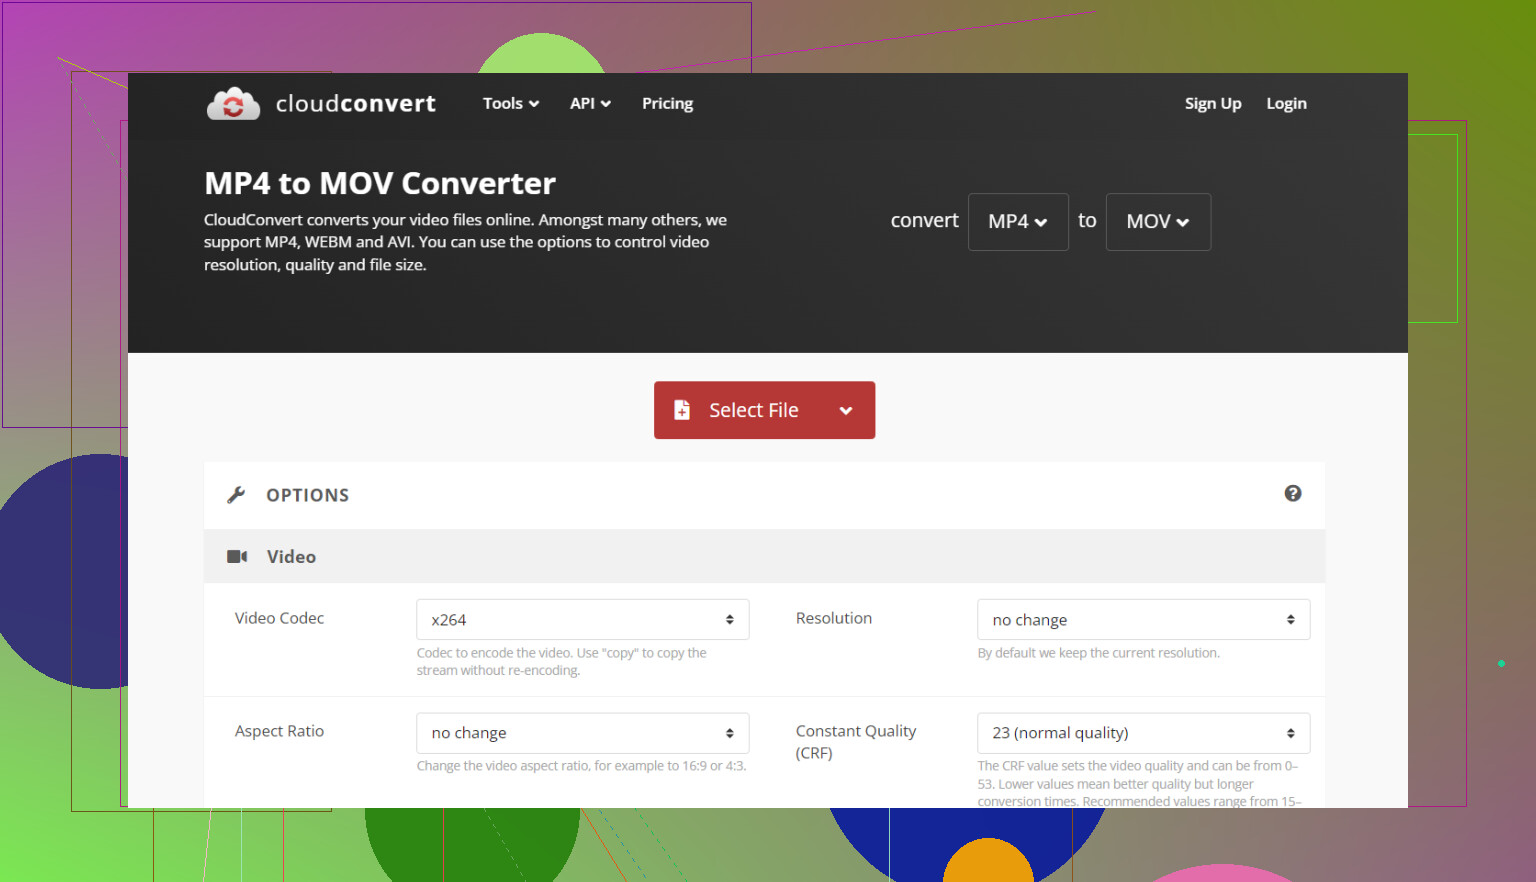1536x882 pixels.
Task: Click the 'Change the video aspect ratio' hint
Action: (x=581, y=766)
